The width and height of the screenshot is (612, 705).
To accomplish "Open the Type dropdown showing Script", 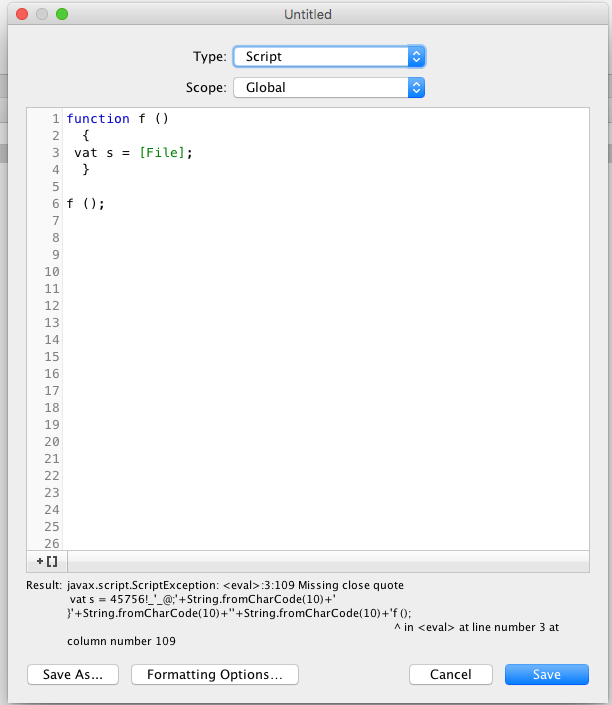I will pyautogui.click(x=329, y=57).
